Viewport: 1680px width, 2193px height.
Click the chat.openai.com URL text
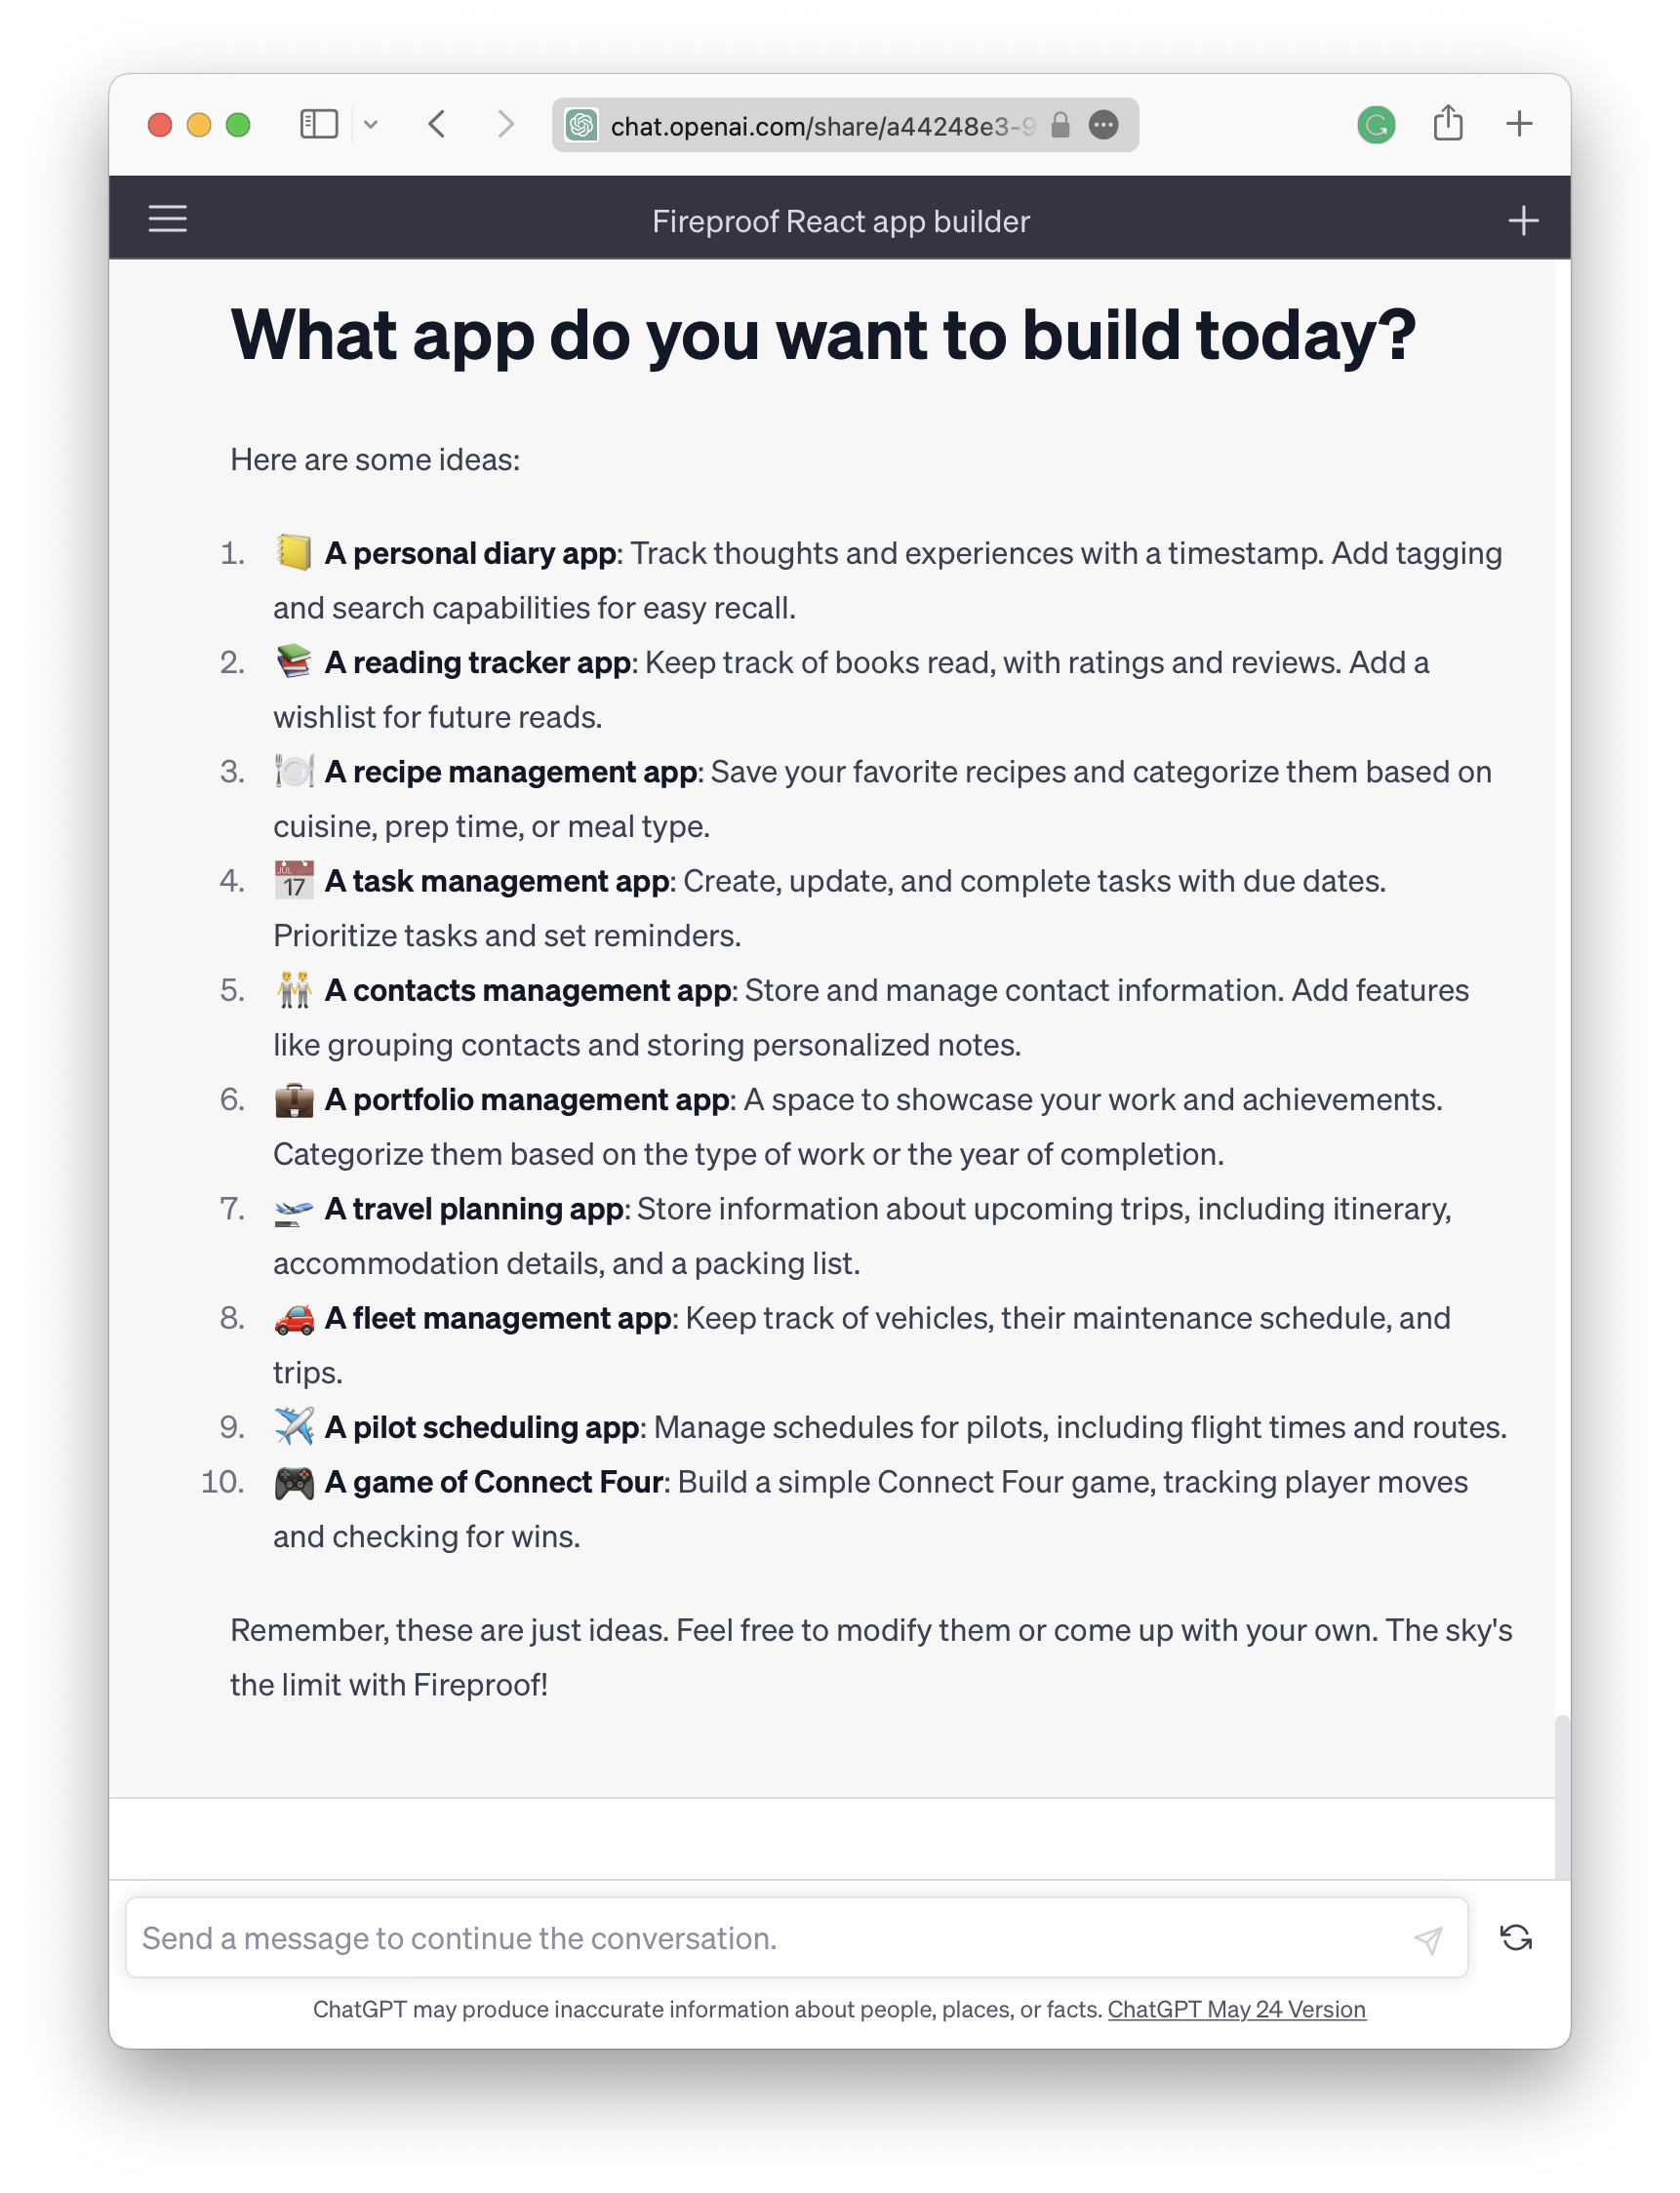[820, 126]
